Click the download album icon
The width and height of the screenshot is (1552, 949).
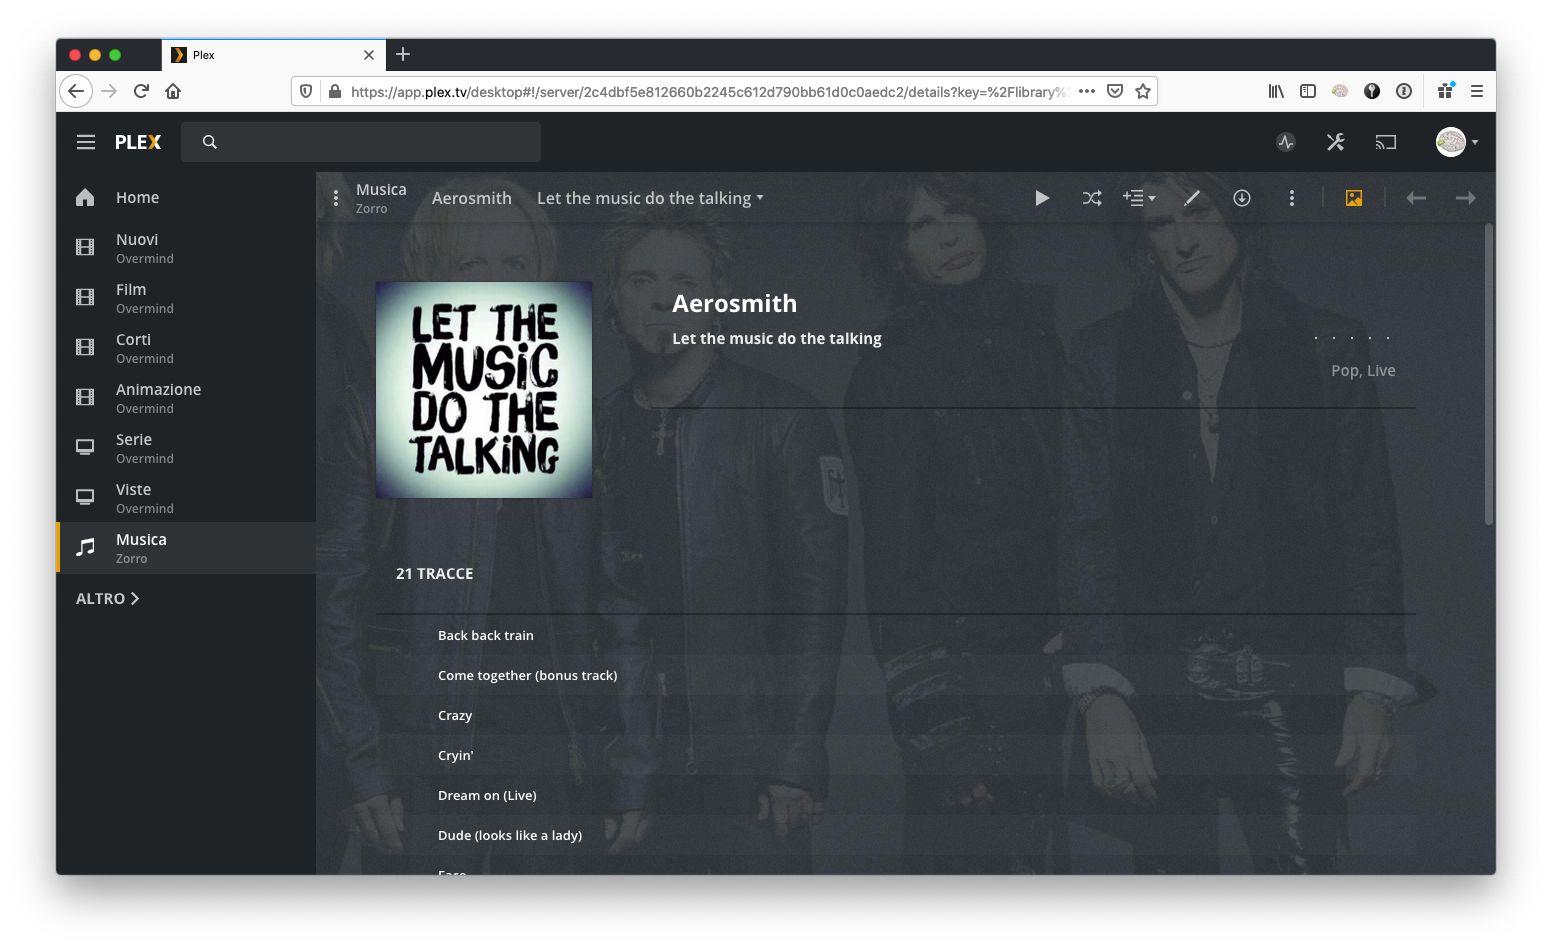coord(1242,198)
